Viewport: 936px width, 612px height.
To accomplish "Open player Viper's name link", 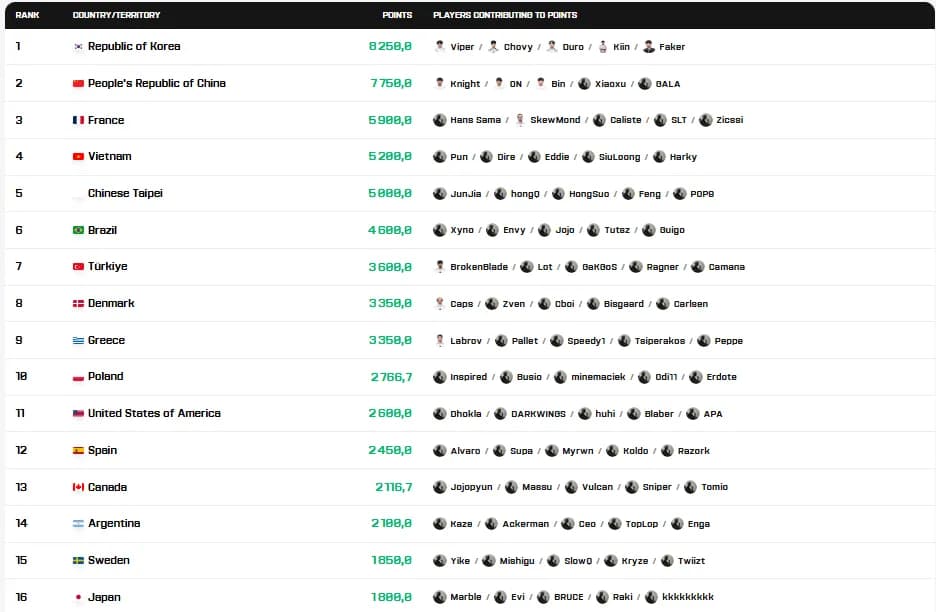I will 462,47.
